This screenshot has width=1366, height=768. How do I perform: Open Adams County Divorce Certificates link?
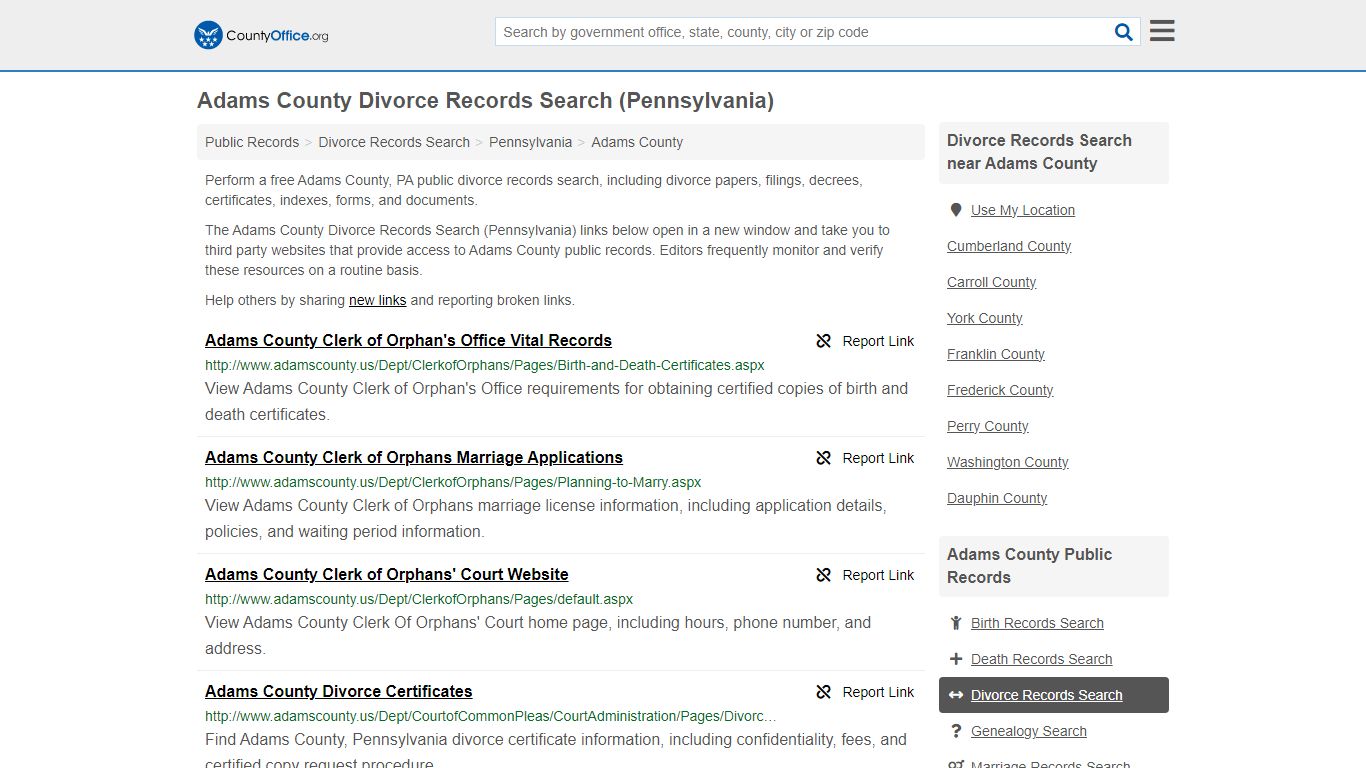point(339,692)
